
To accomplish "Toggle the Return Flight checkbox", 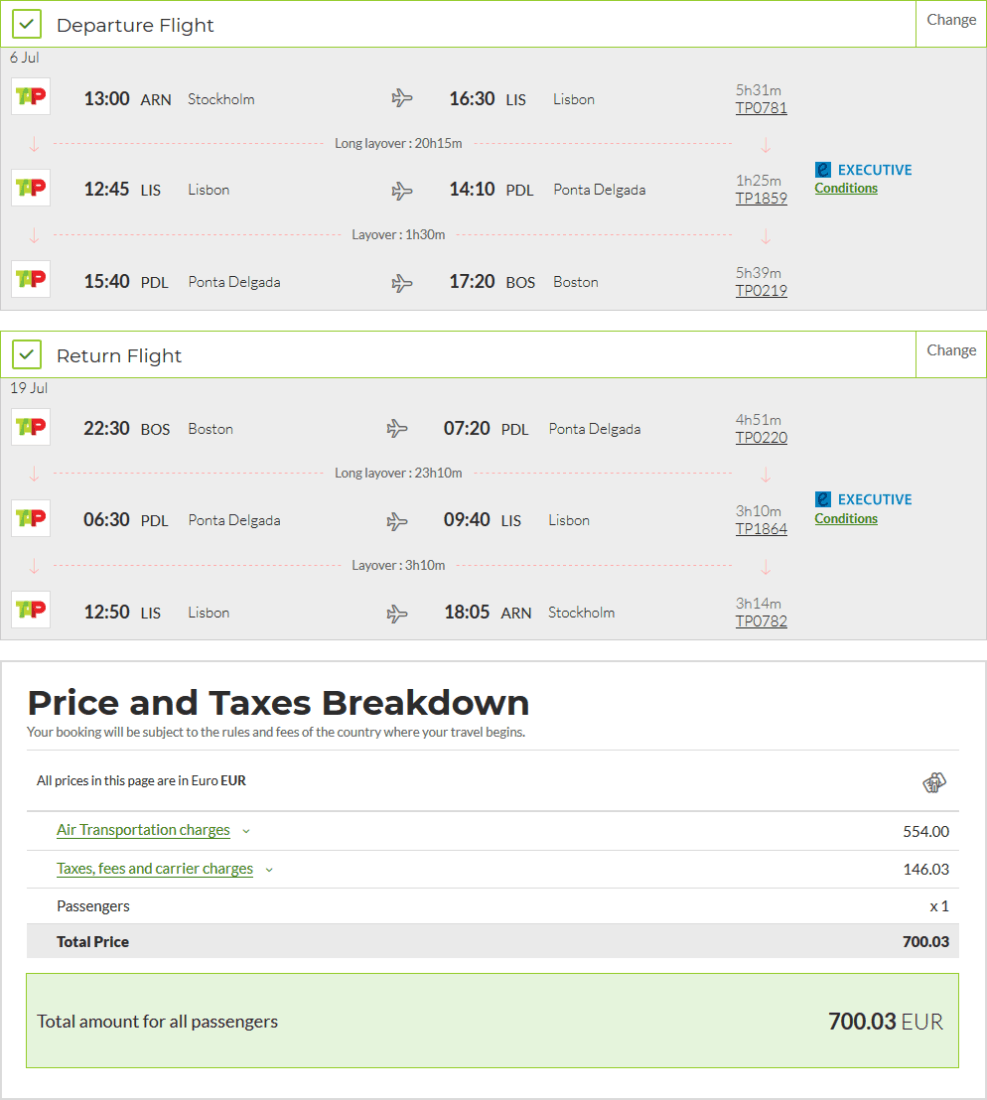I will 27,354.
